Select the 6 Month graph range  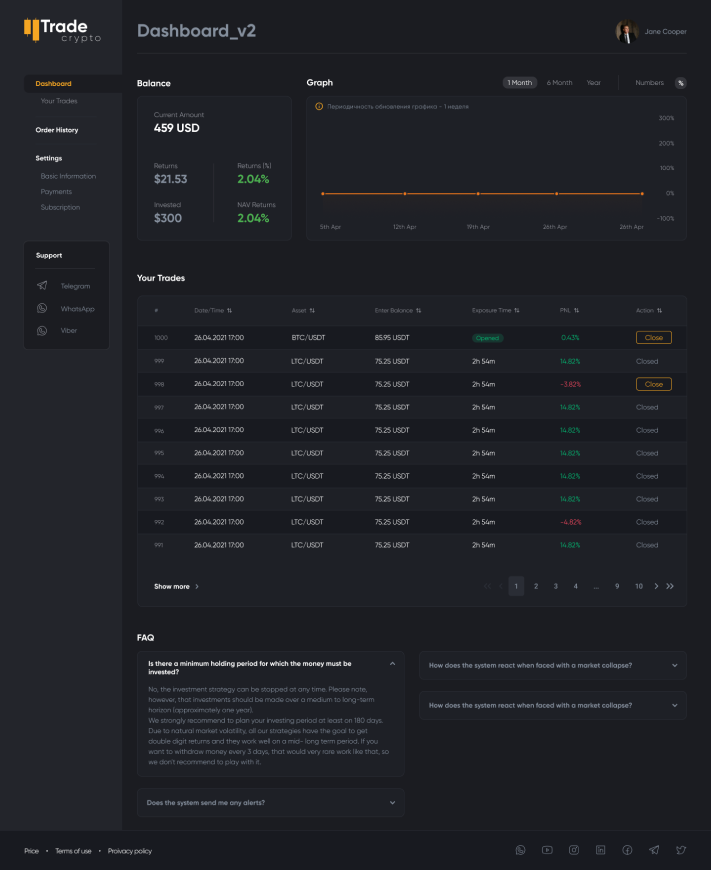[x=560, y=83]
